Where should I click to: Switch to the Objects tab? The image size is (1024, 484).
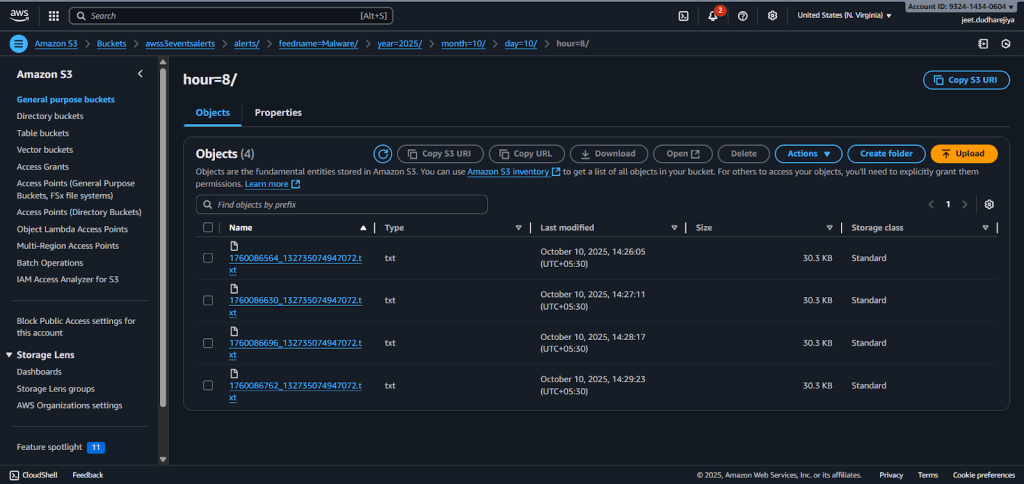point(213,112)
